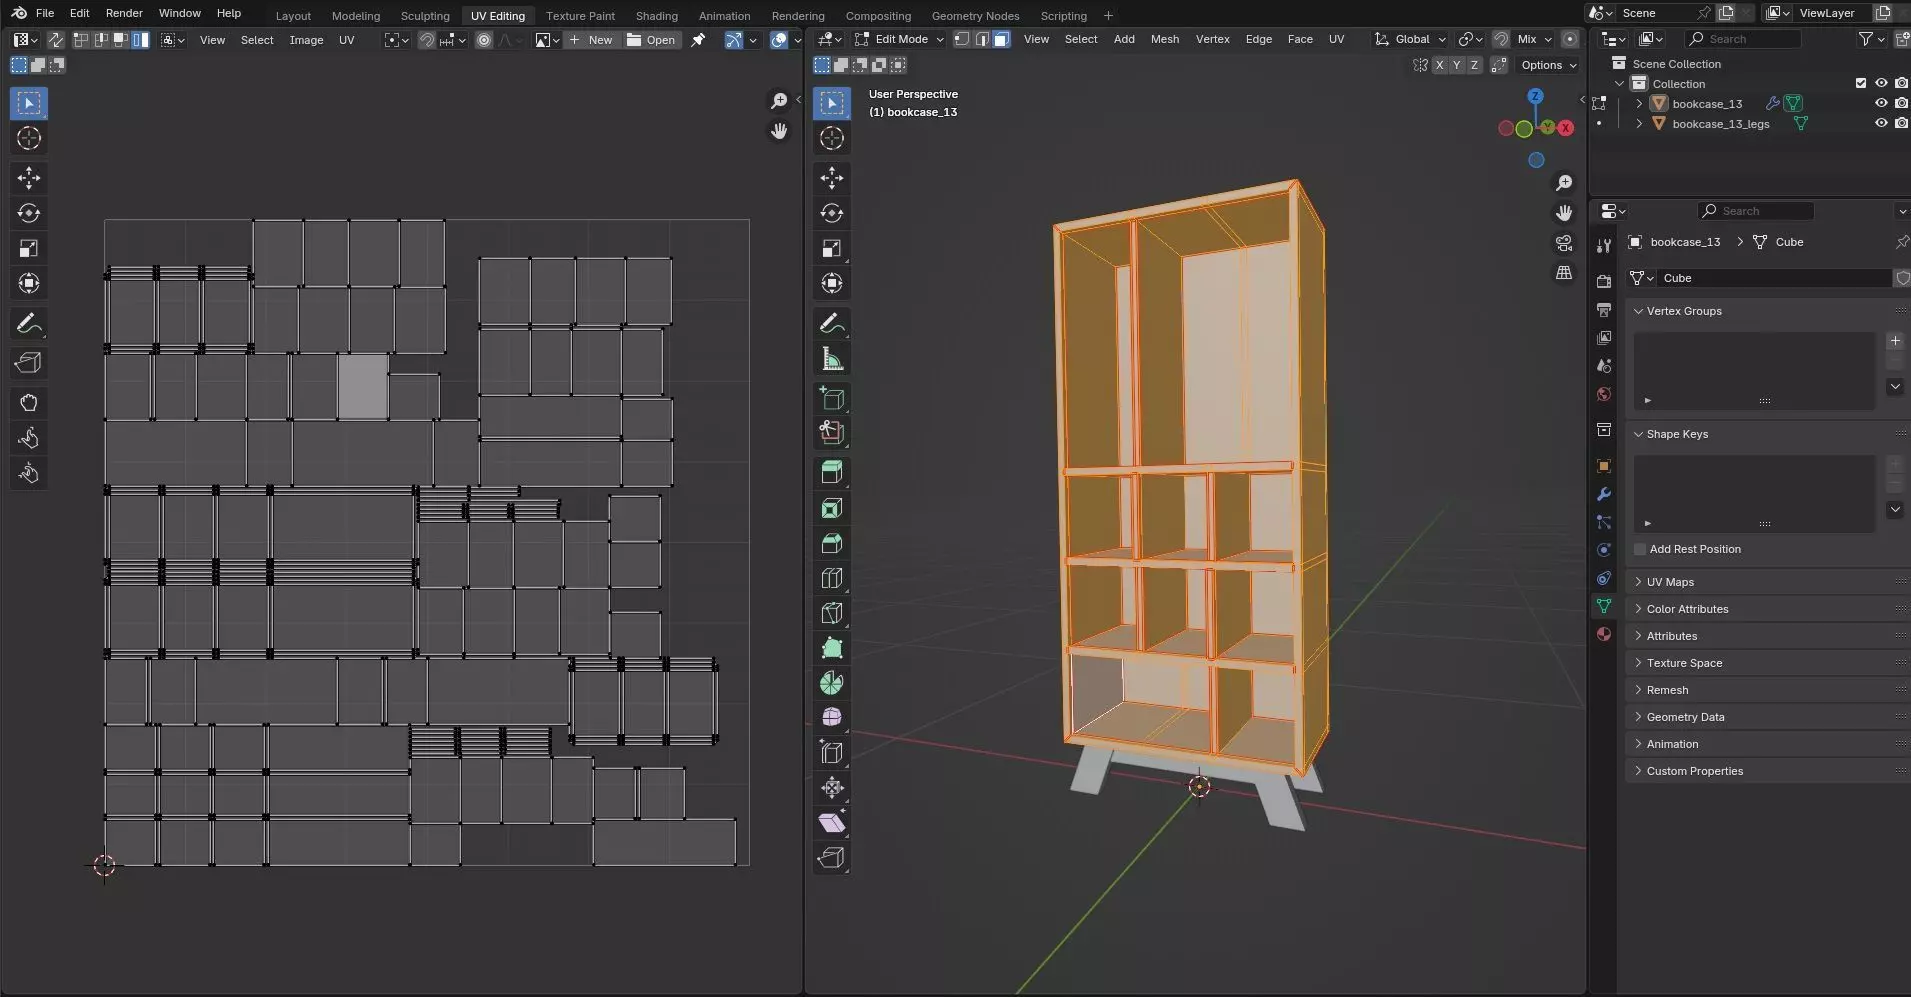Select the Poly Build tool
The height and width of the screenshot is (997, 1911).
tap(832, 648)
